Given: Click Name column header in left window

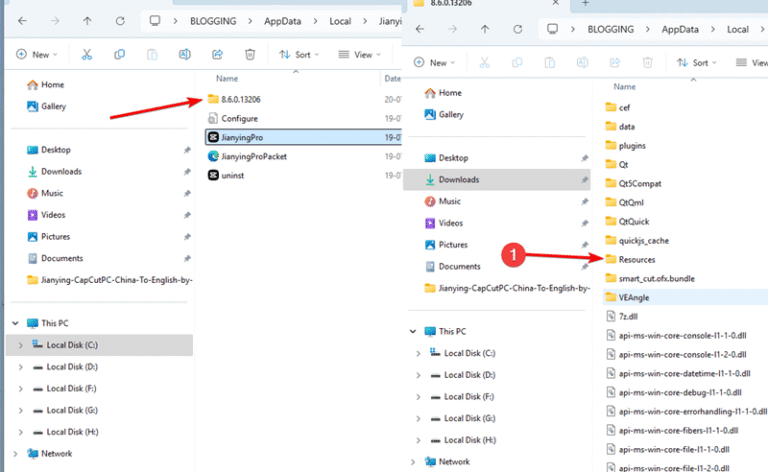Looking at the screenshot, I should 227,78.
